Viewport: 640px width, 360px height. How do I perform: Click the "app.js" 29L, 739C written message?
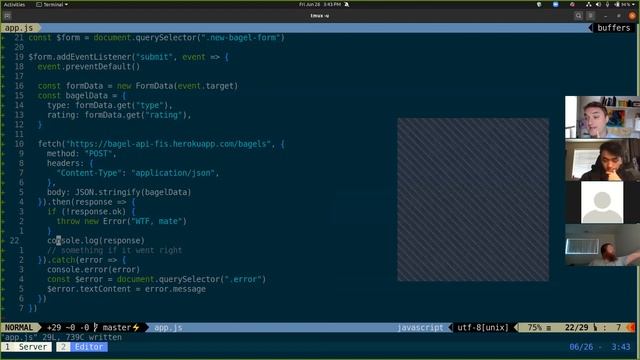62,338
